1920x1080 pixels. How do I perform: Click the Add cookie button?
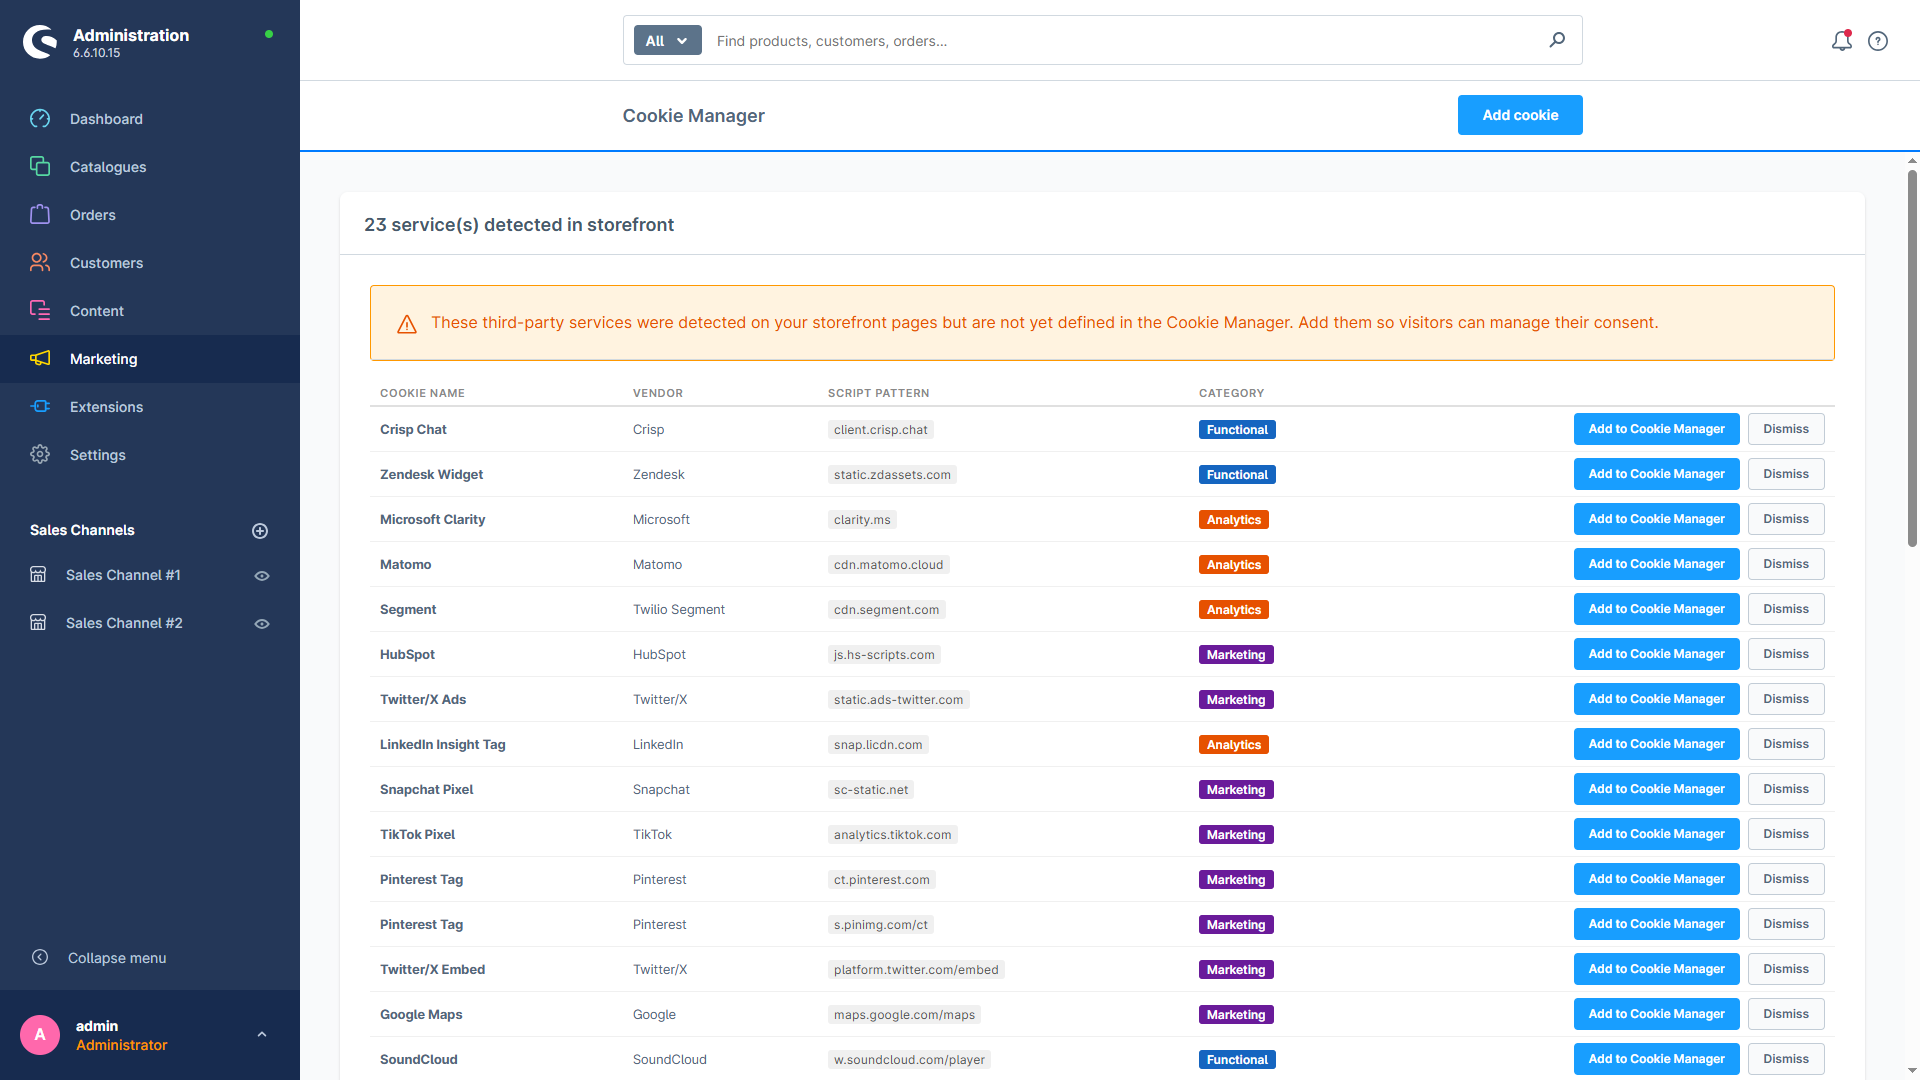[1520, 115]
